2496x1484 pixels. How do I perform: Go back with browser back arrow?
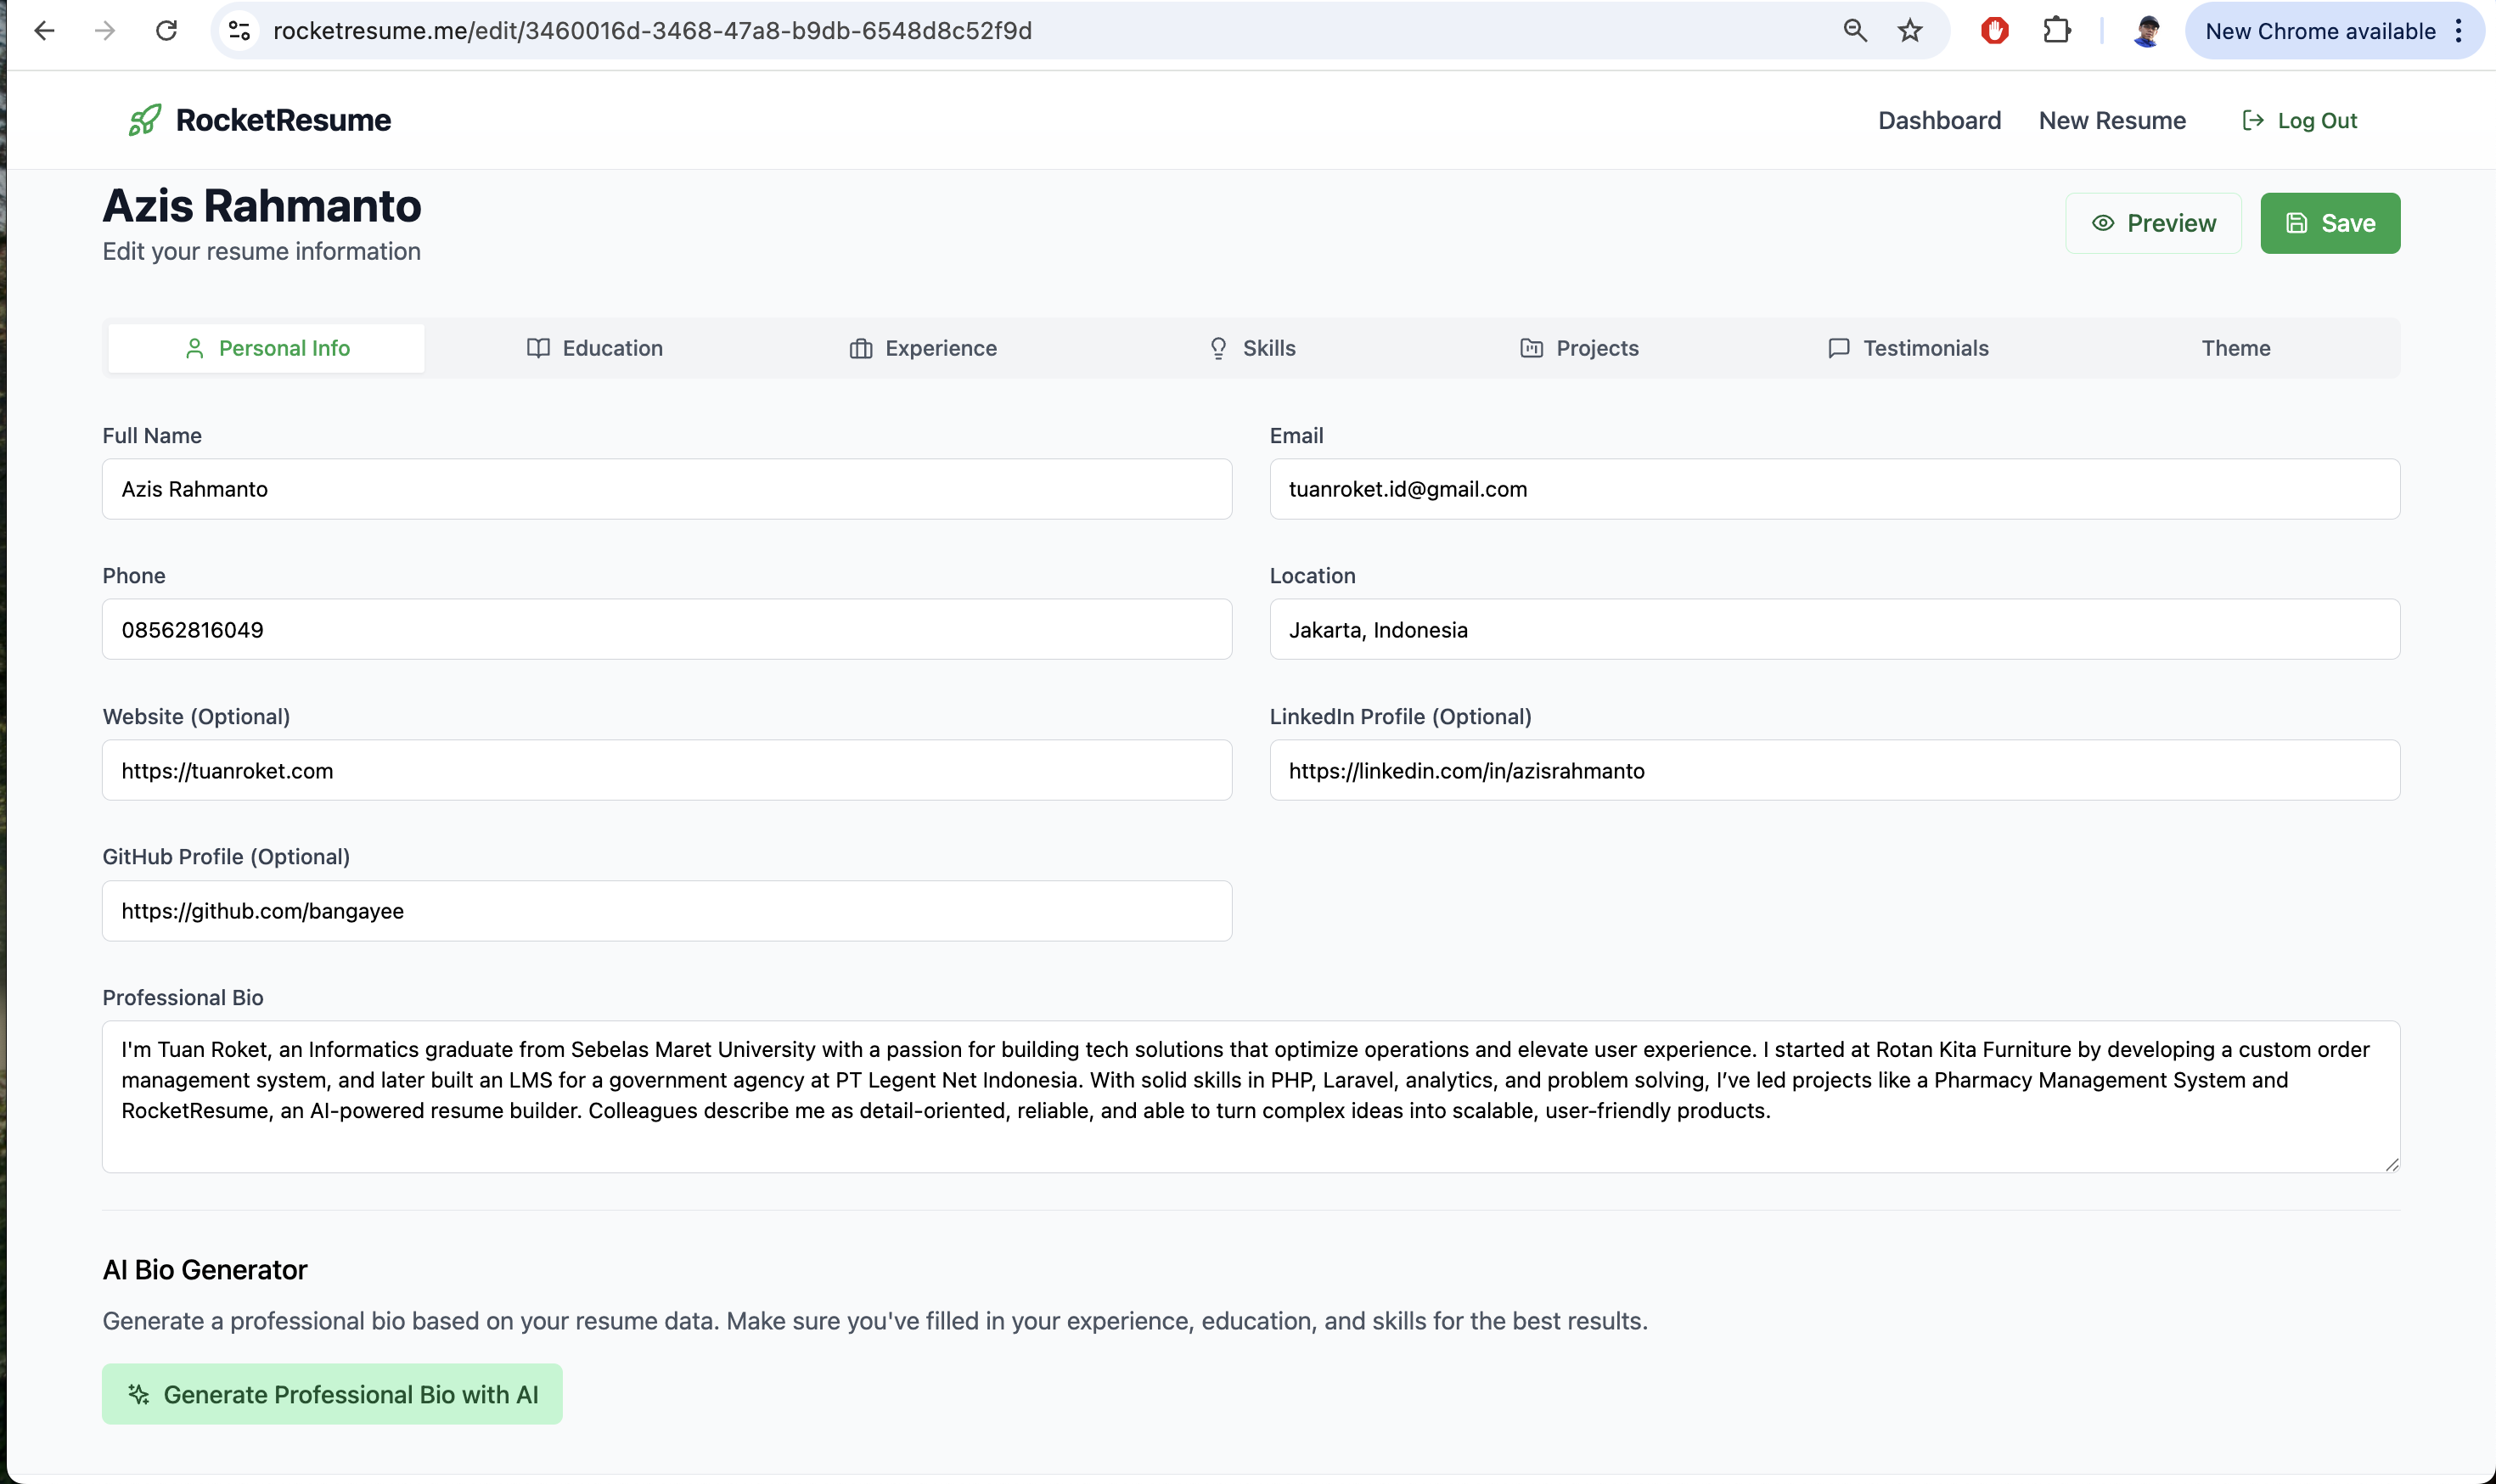coord(44,31)
